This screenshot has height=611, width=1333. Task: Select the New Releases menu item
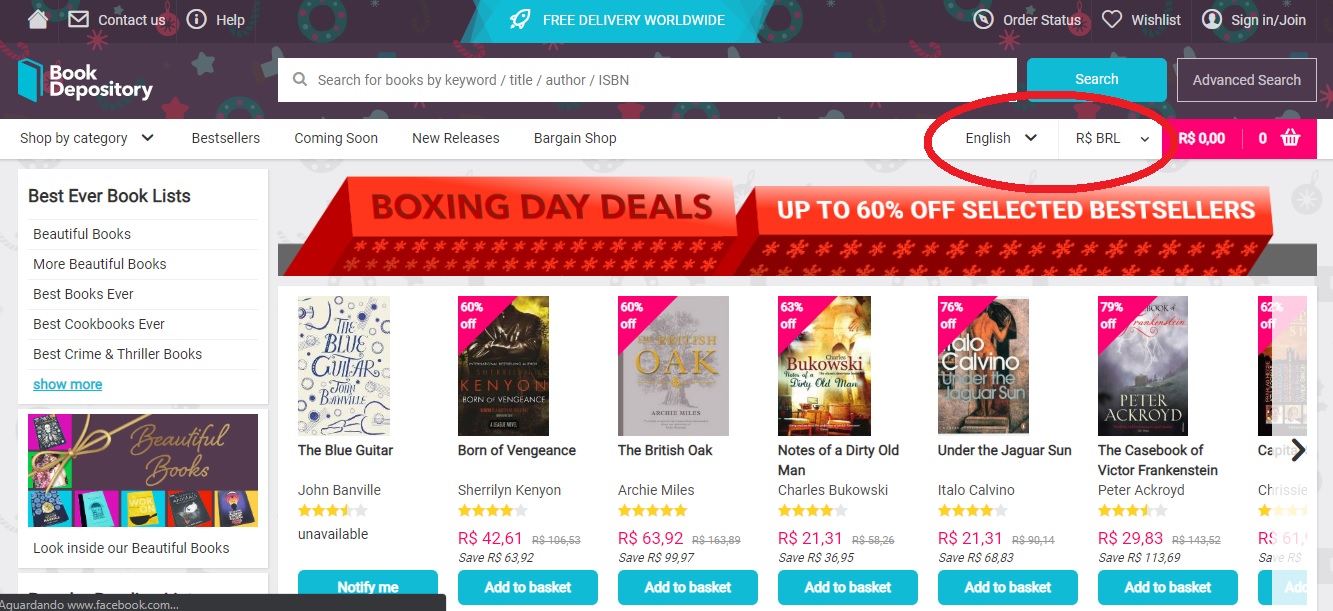click(x=456, y=138)
